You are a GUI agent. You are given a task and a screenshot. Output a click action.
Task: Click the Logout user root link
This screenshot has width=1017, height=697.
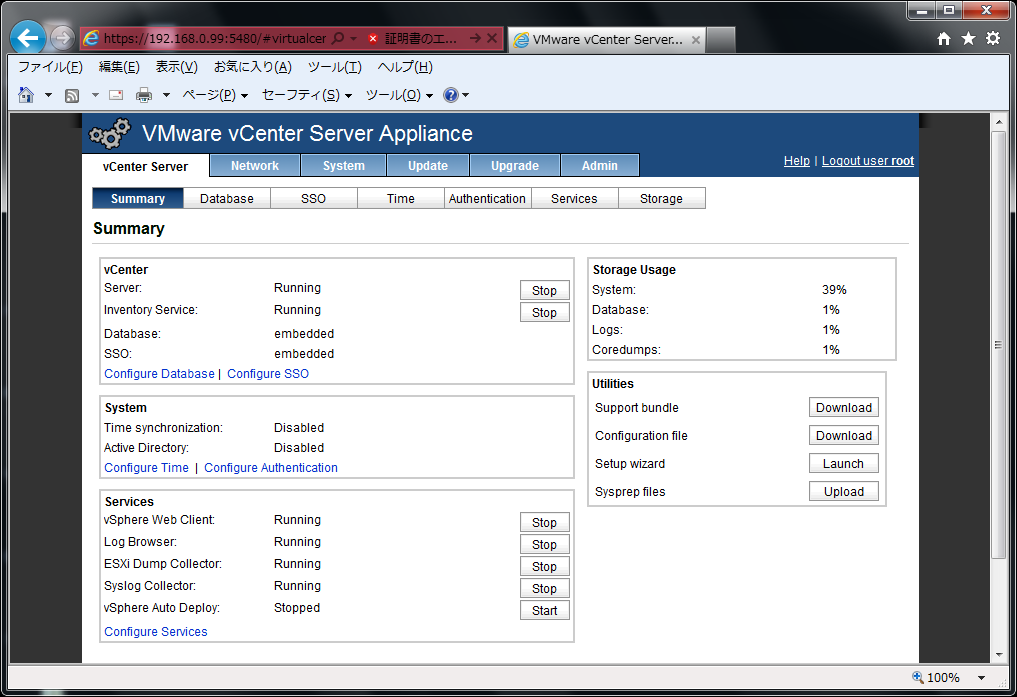(867, 161)
